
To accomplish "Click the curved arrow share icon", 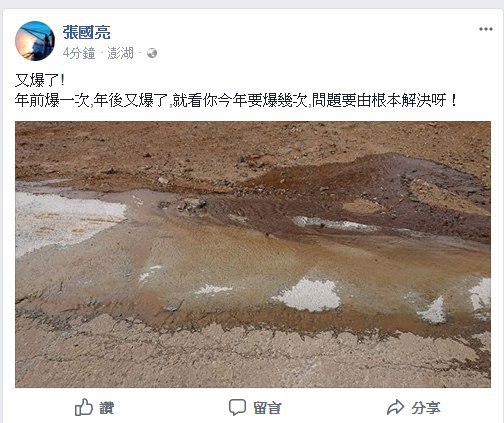I will [395, 407].
